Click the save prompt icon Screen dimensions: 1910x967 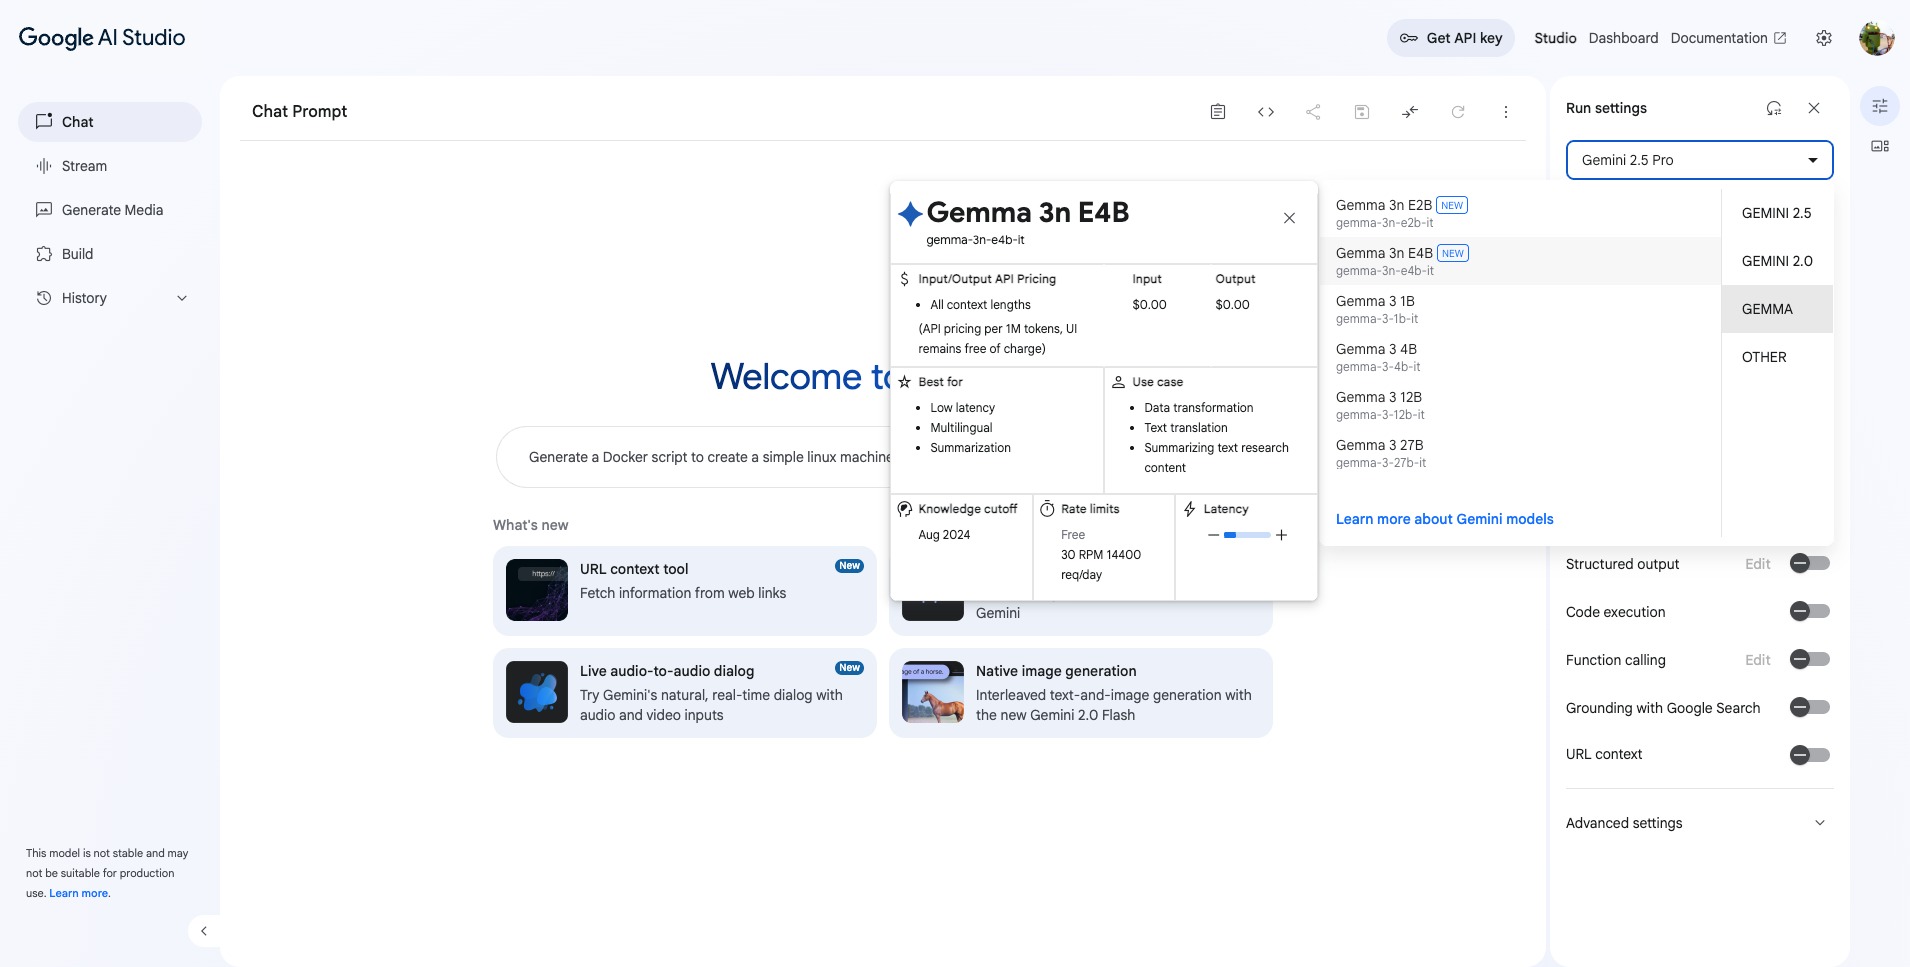pyautogui.click(x=1361, y=112)
